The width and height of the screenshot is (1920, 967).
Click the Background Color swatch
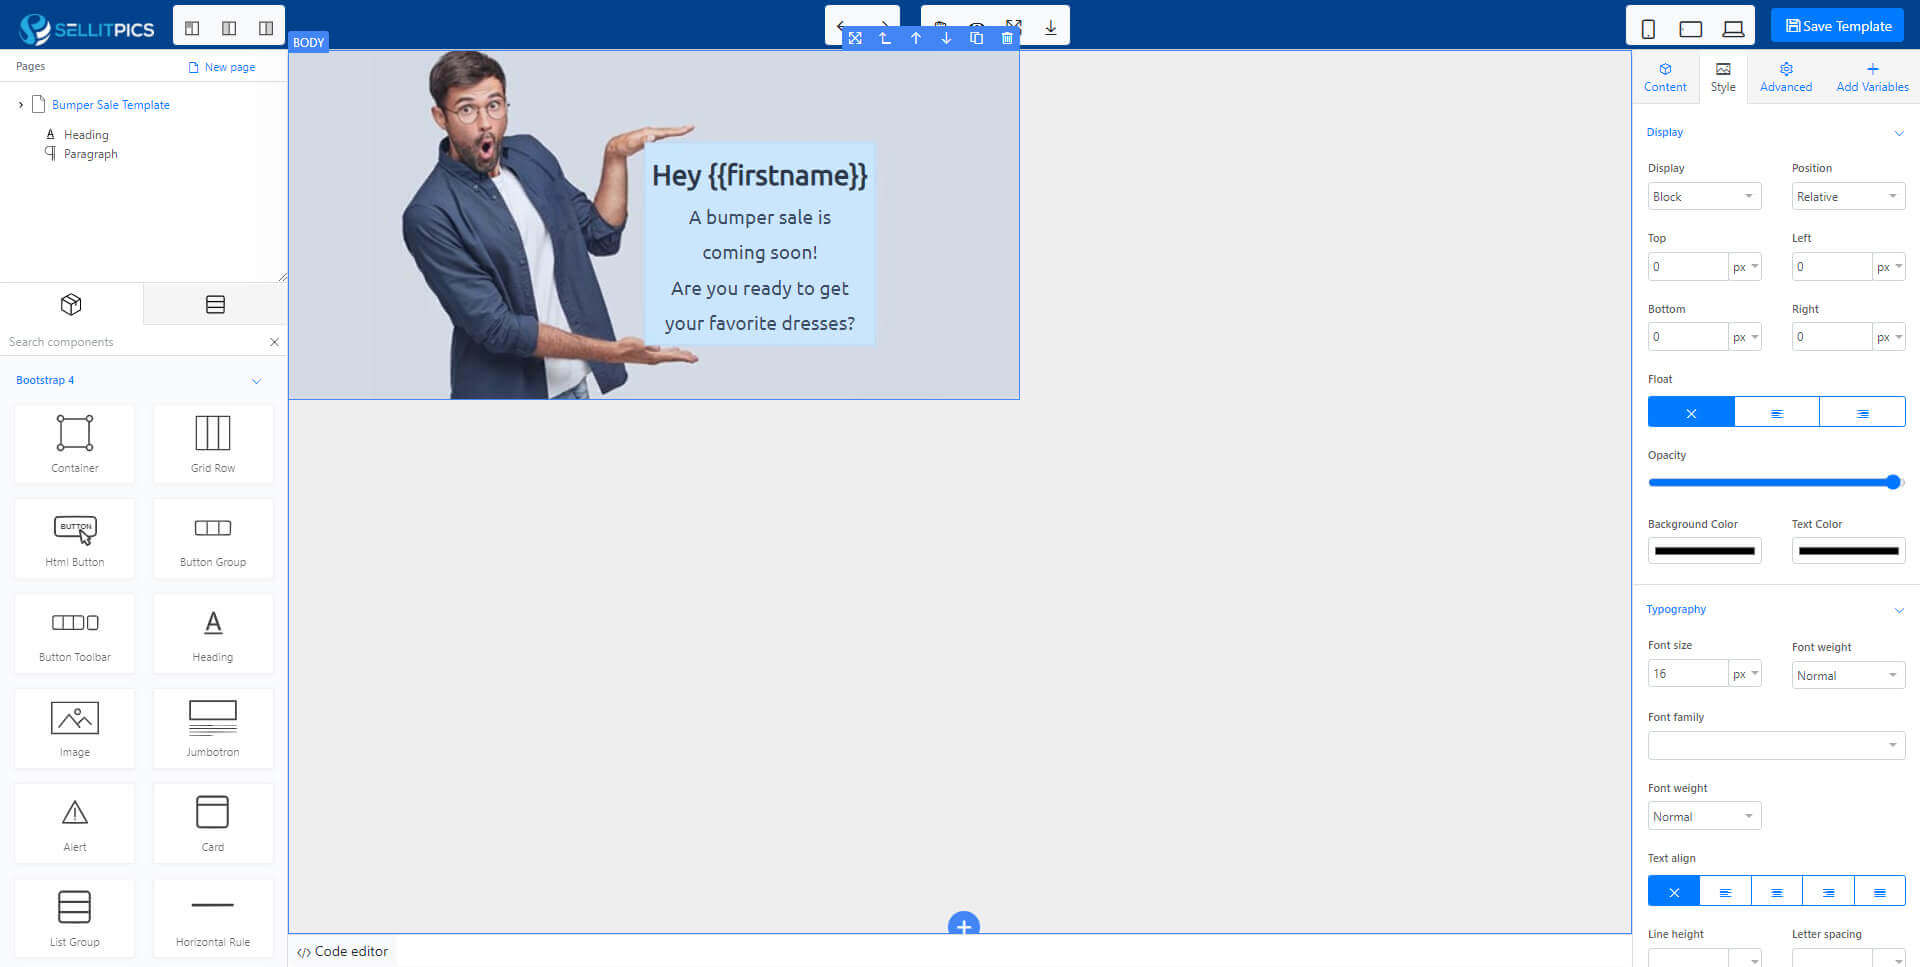click(x=1704, y=551)
